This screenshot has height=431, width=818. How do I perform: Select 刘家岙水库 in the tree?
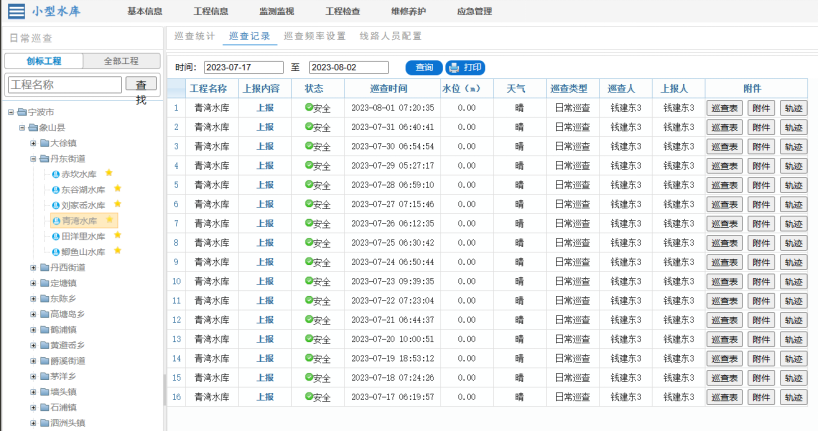[83, 206]
